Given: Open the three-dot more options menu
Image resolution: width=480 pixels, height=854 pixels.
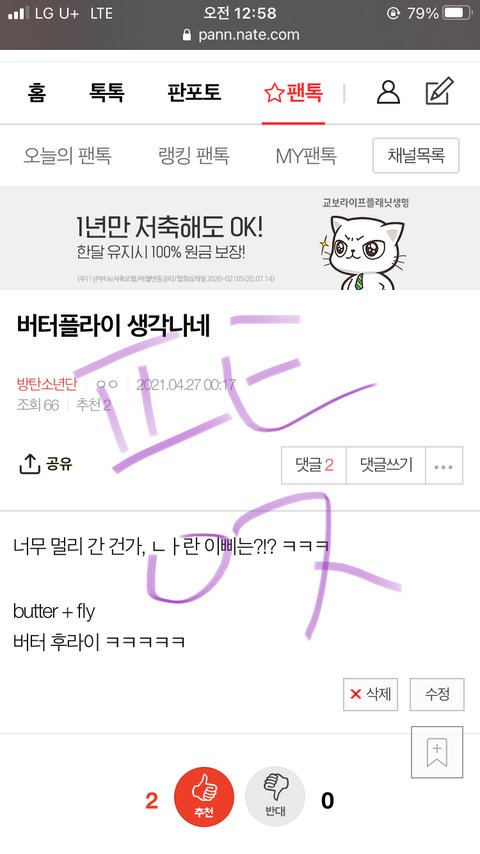Looking at the screenshot, I should [x=443, y=466].
